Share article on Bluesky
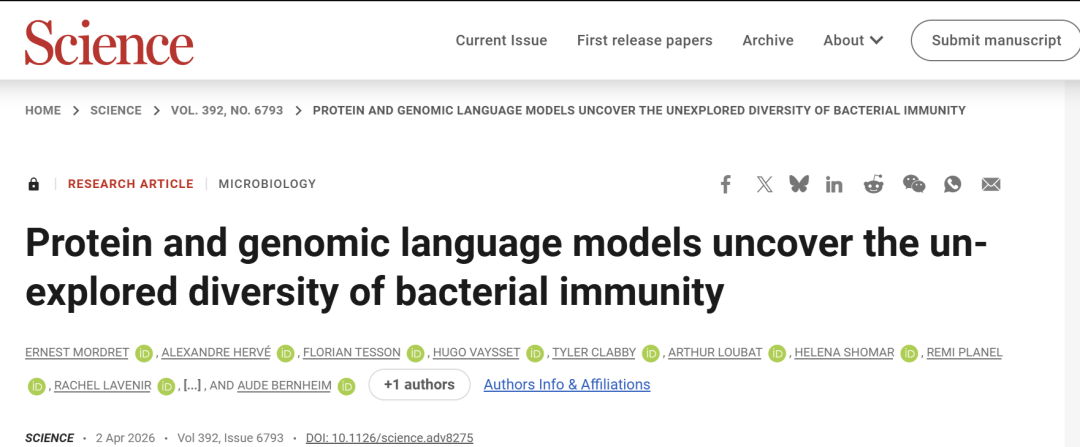This screenshot has width=1080, height=447. click(798, 184)
